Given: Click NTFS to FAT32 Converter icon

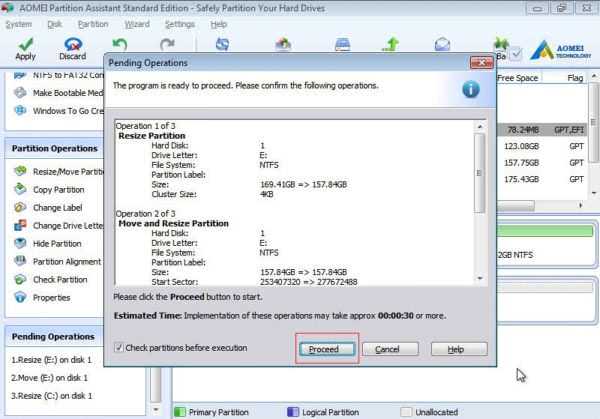Looking at the screenshot, I should click(20, 75).
